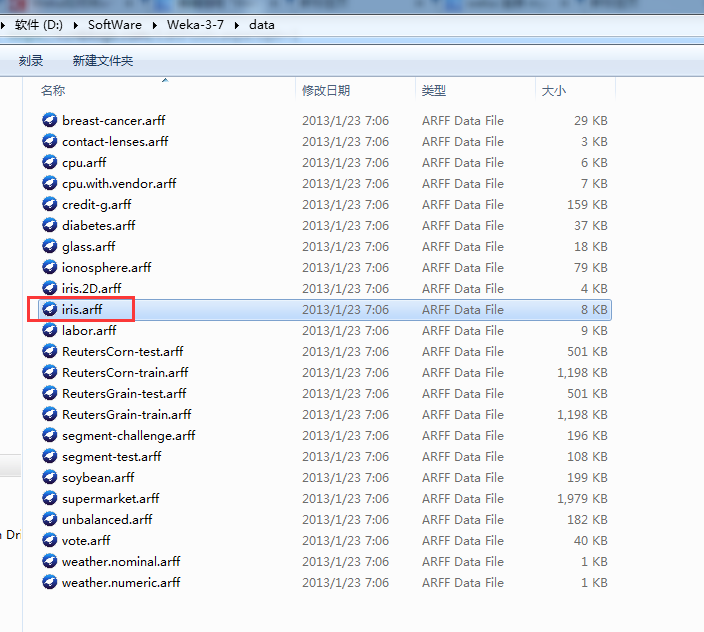Viewport: 704px width, 632px height.
Task: Select the file name ionosphere.arff
Action: (106, 268)
